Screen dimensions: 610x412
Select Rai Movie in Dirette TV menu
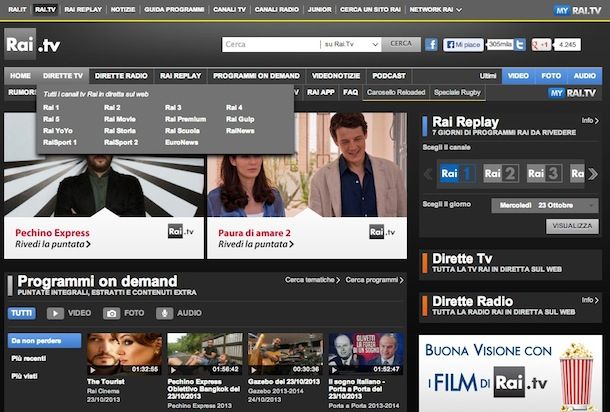coord(120,119)
